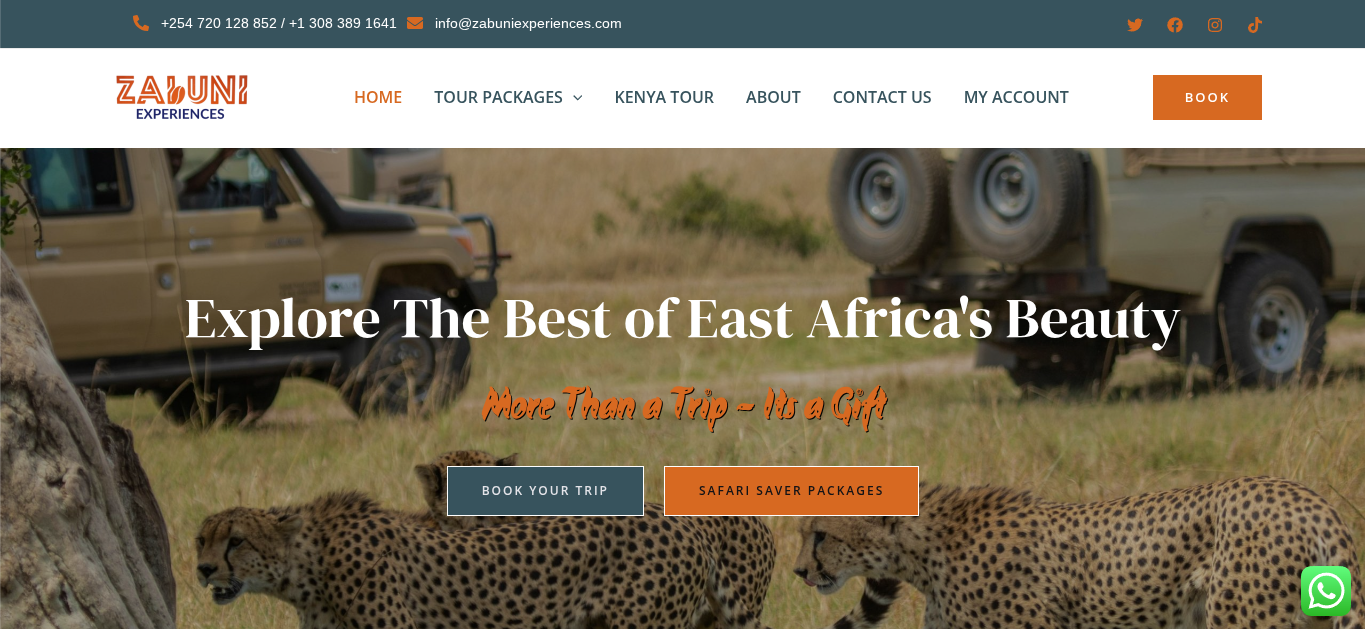Open Contact Us in navigation

tap(882, 97)
